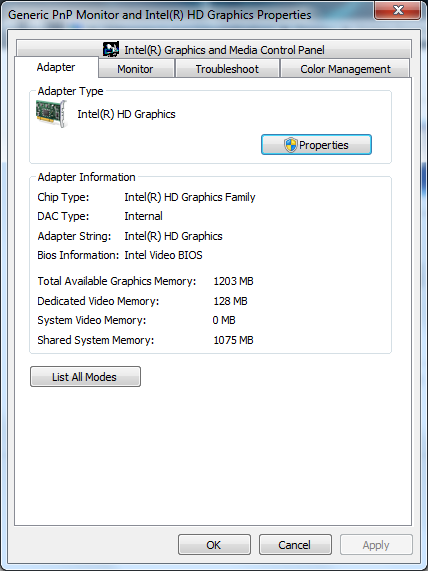Screen dimensions: 428x571
Task: Click the 'Internal' DAC type value
Action: (x=143, y=216)
